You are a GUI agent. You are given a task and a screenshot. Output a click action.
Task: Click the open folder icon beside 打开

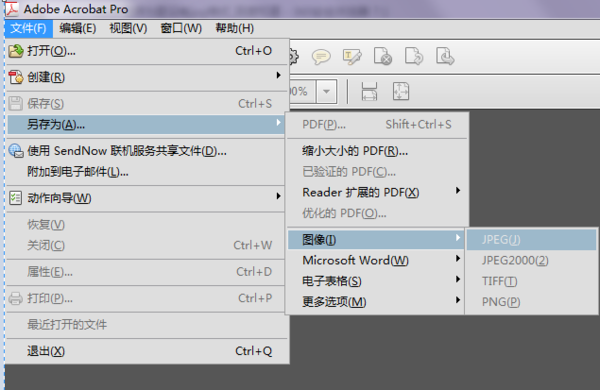(16, 51)
